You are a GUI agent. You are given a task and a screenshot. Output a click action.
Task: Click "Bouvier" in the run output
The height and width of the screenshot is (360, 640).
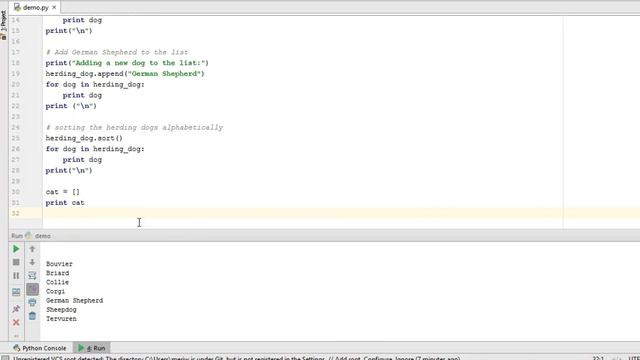(x=59, y=264)
